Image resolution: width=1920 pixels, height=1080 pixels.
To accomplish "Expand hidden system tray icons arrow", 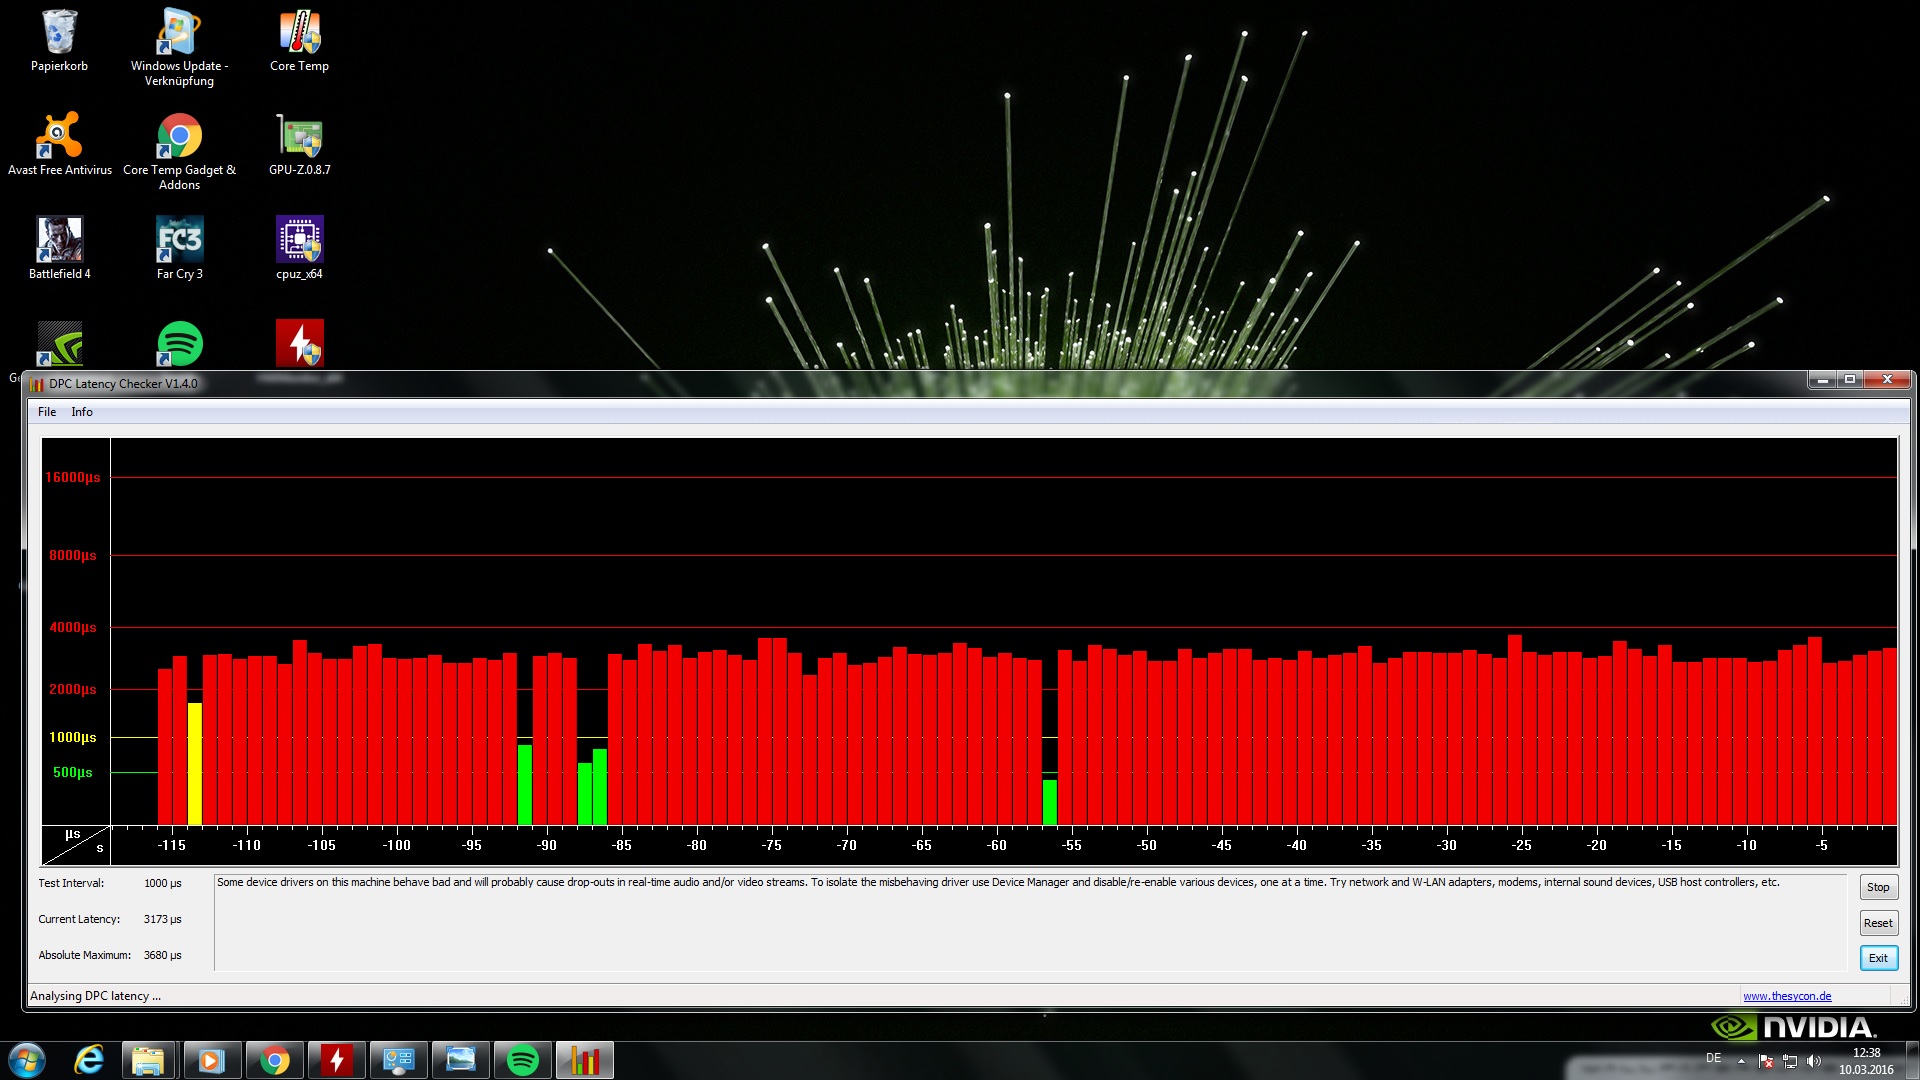I will (1741, 1061).
